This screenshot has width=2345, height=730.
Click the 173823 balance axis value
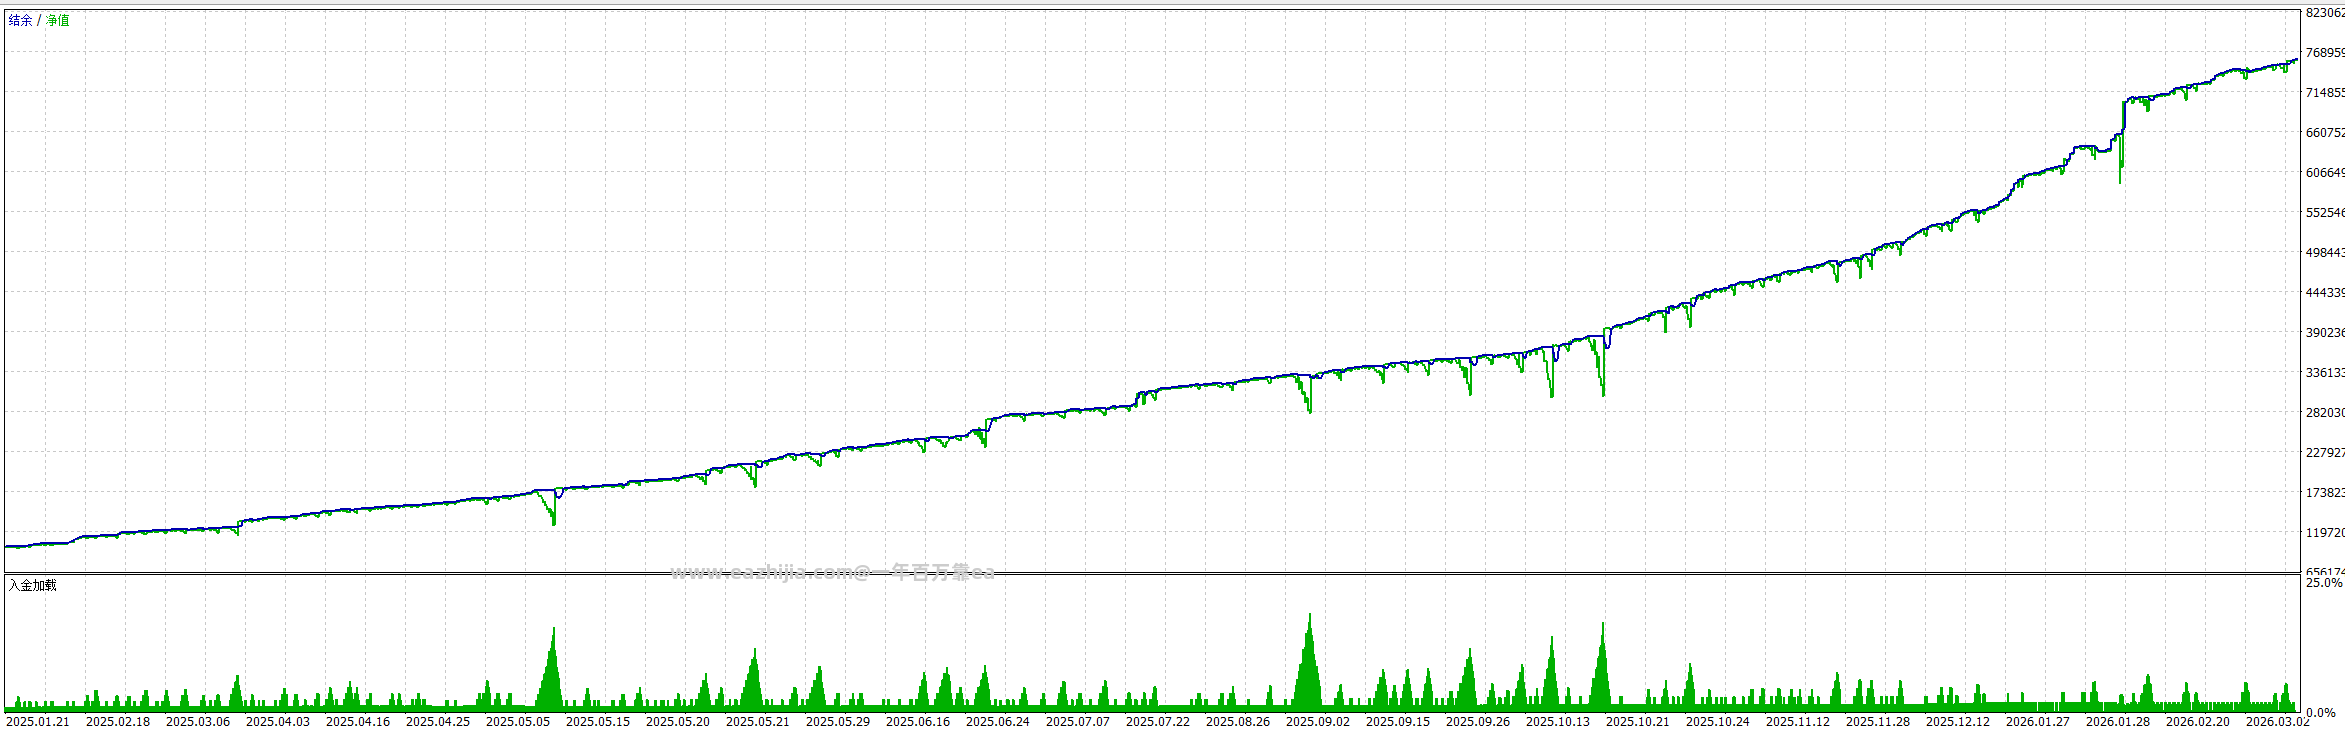2325,493
